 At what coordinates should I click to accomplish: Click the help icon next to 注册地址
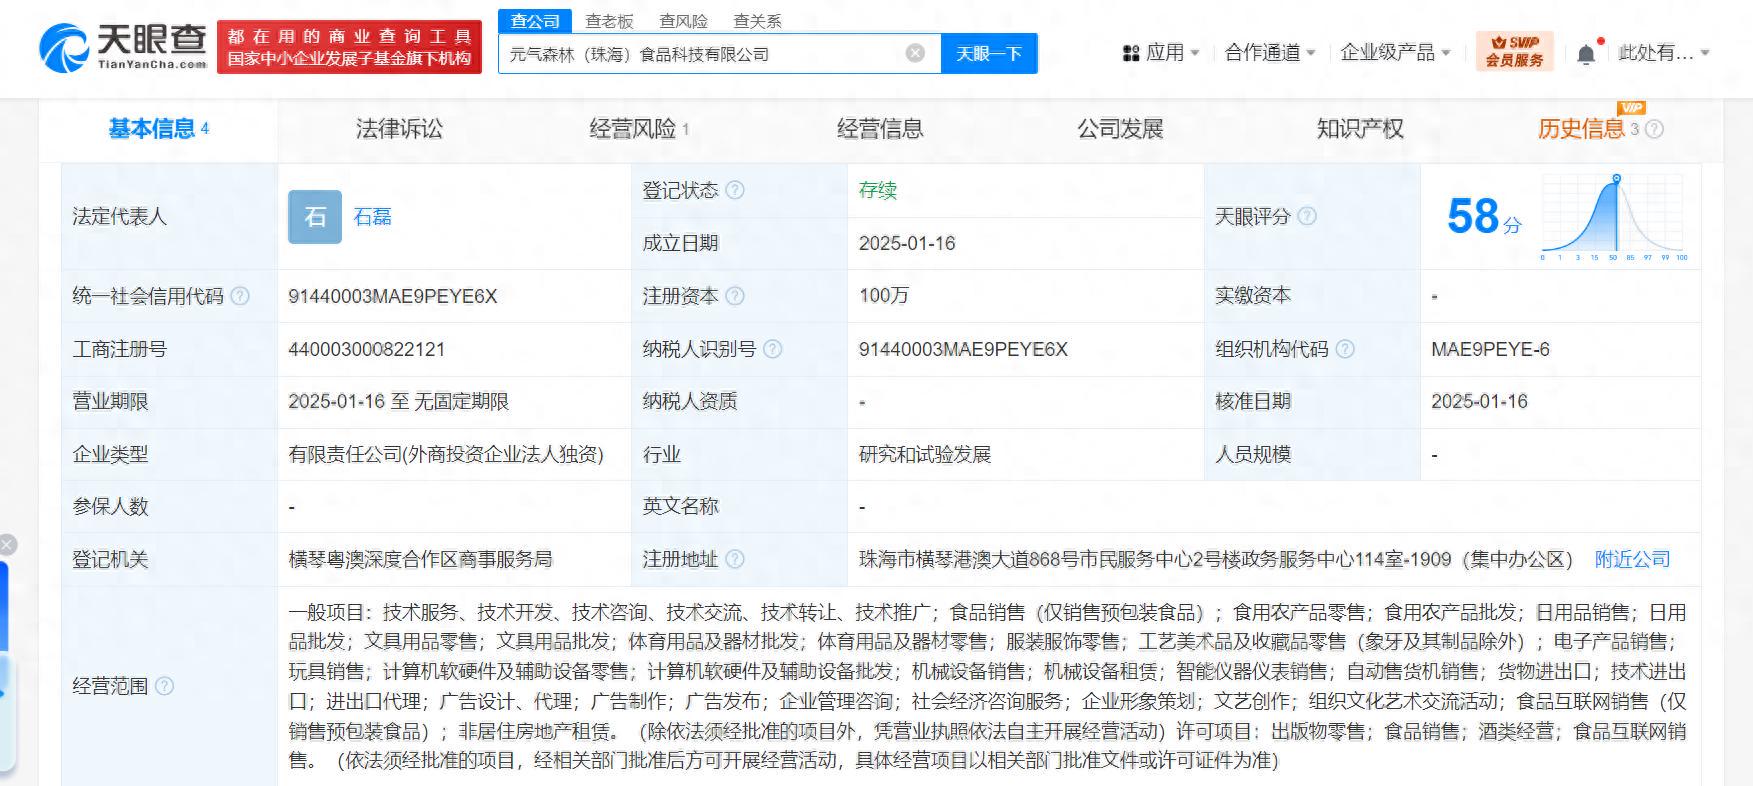[735, 559]
